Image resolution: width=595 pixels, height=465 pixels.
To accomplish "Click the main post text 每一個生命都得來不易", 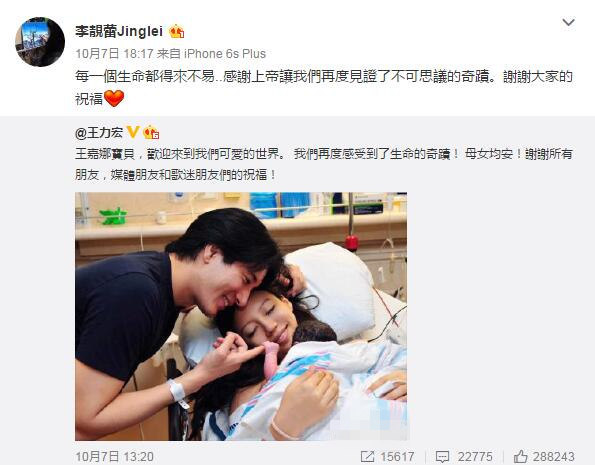I will pyautogui.click(x=324, y=88).
